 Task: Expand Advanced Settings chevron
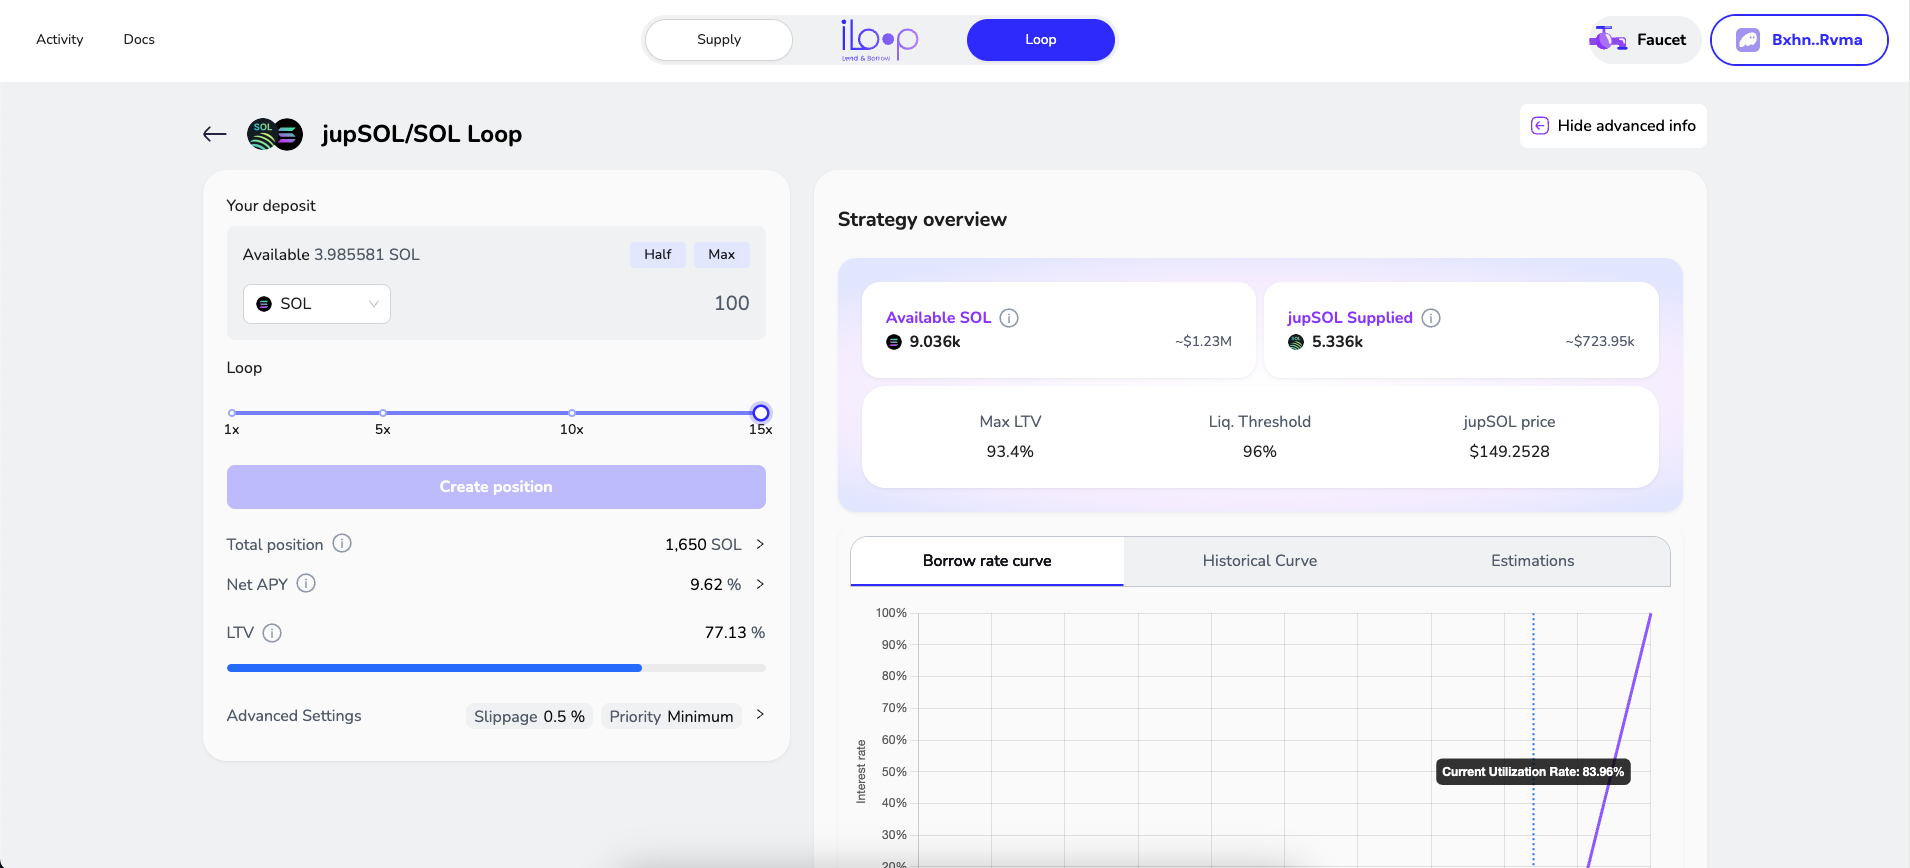coord(760,714)
